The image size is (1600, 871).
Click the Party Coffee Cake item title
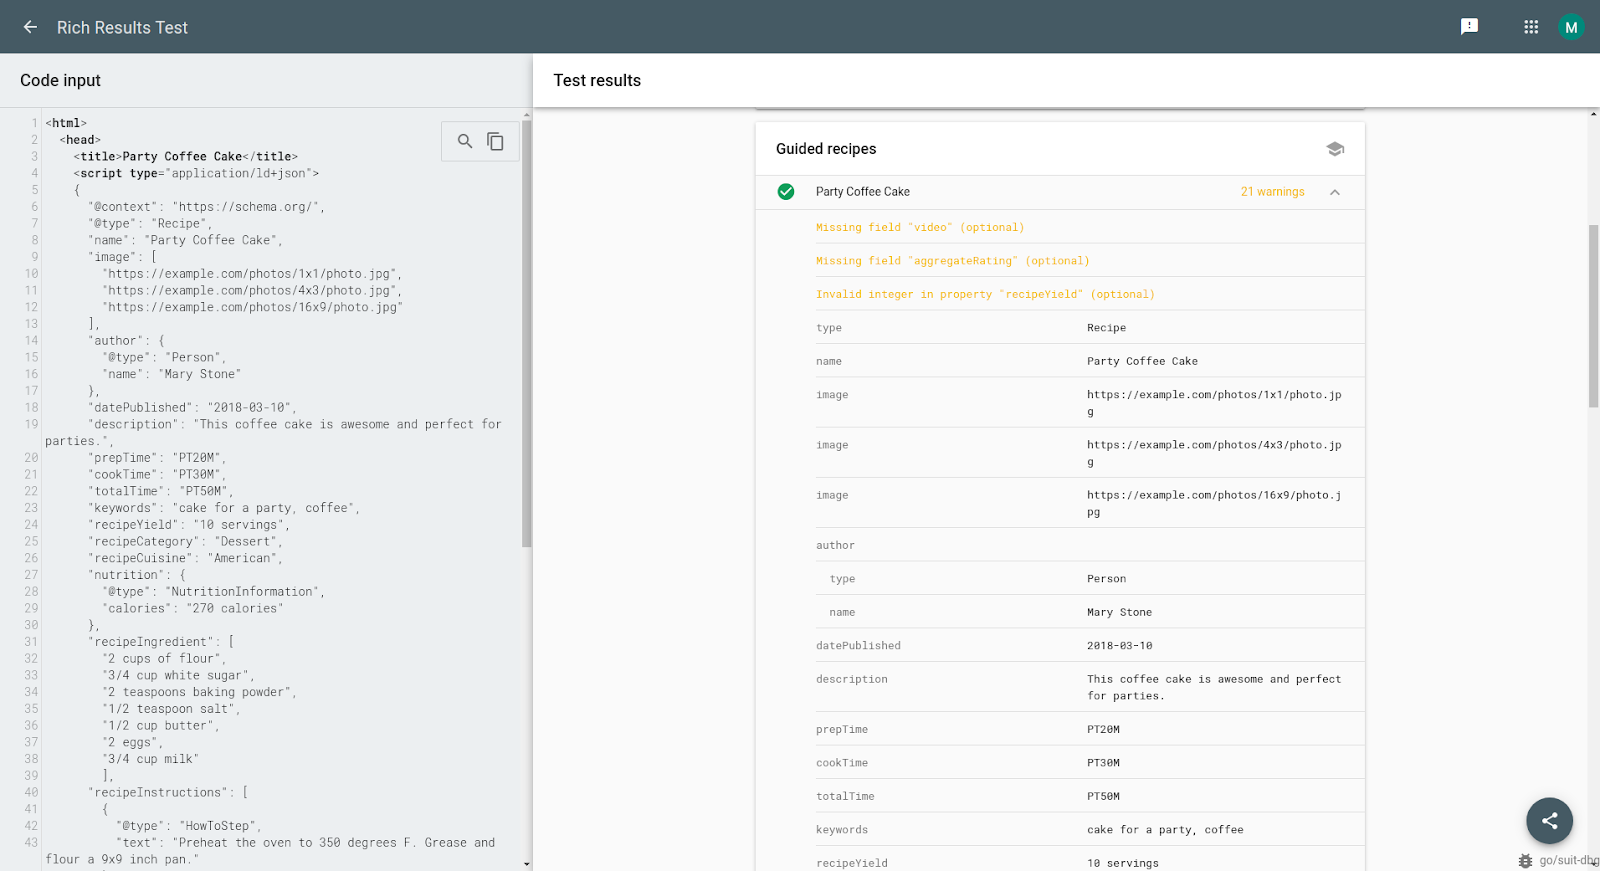pyautogui.click(x=862, y=192)
